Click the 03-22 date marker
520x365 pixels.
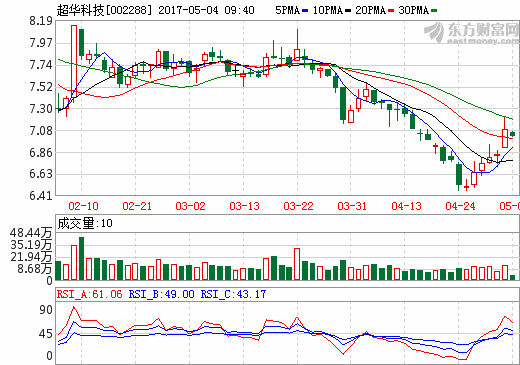pos(299,206)
